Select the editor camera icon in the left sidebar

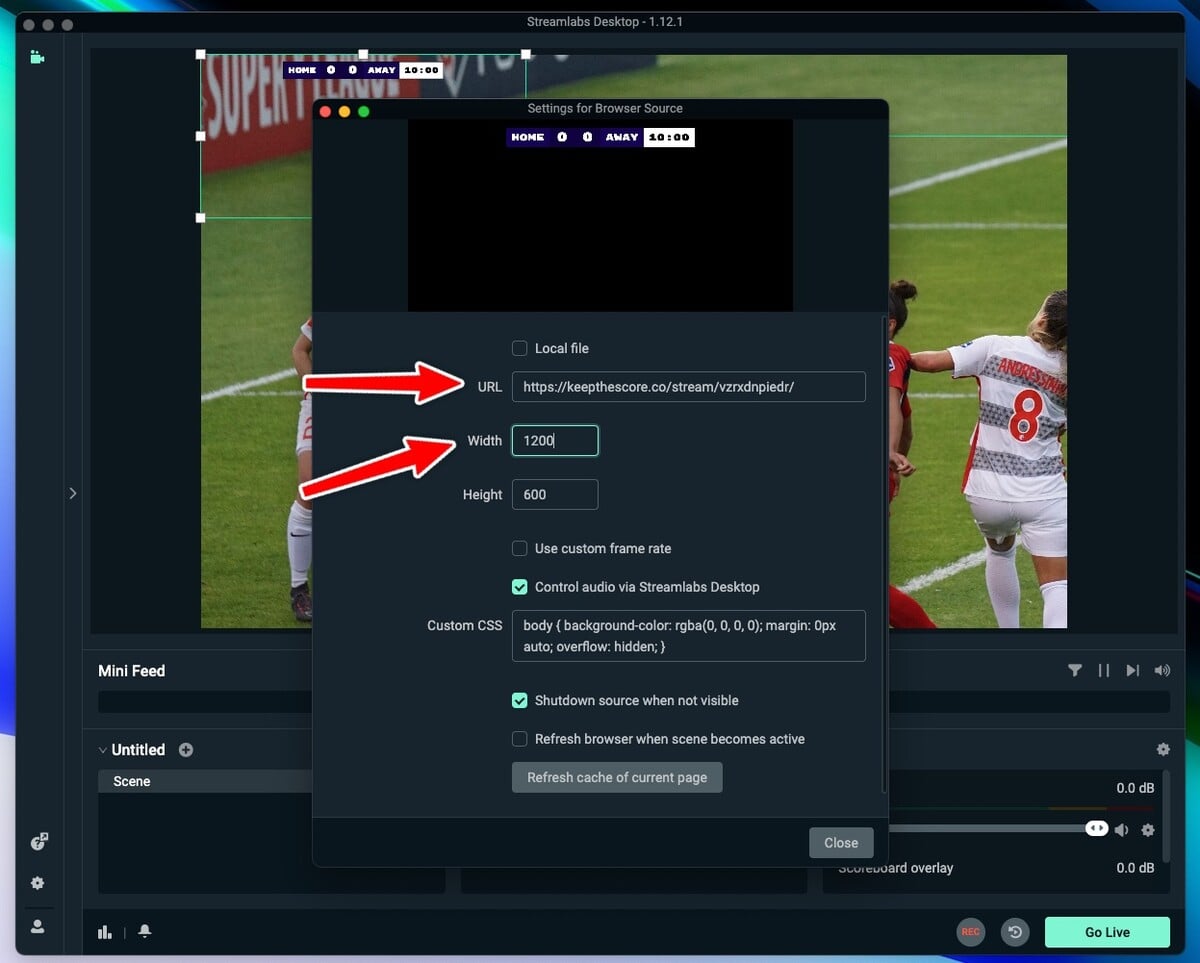coord(38,57)
